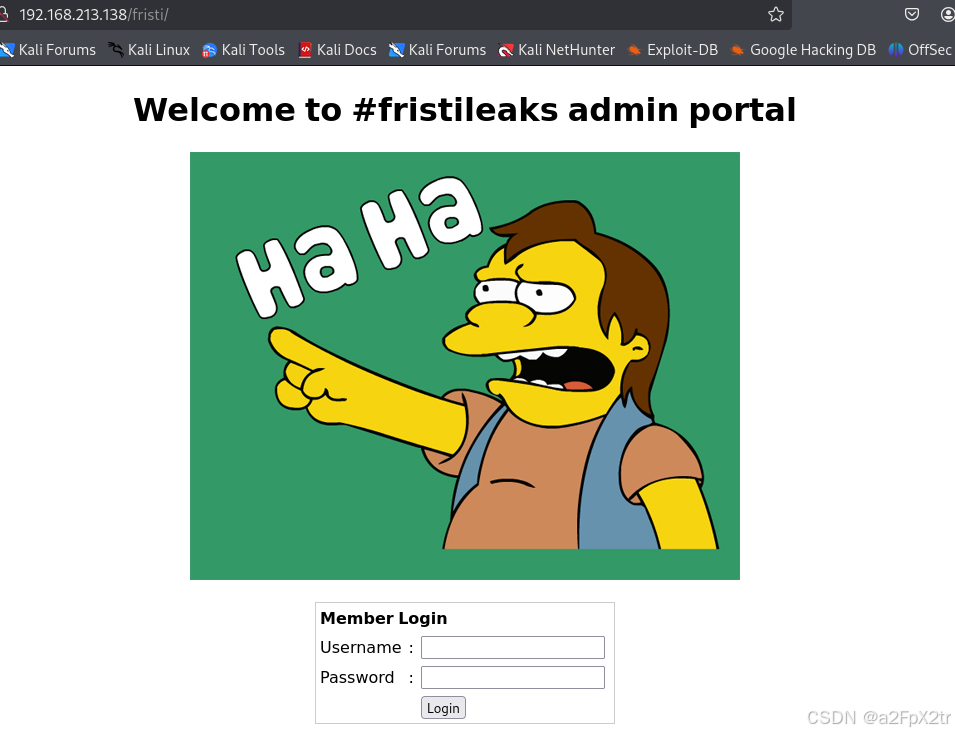Viewport: 955px width, 735px height.
Task: Click the Member Login label
Action: 384,618
